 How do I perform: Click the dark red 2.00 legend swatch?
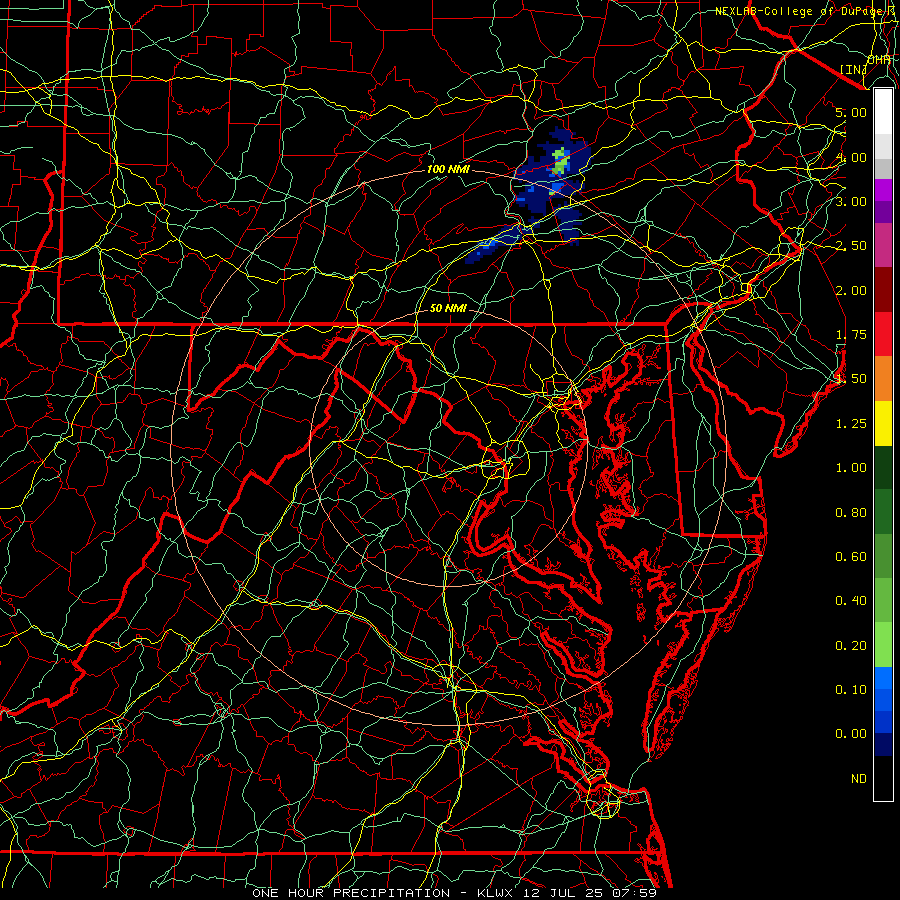click(883, 290)
